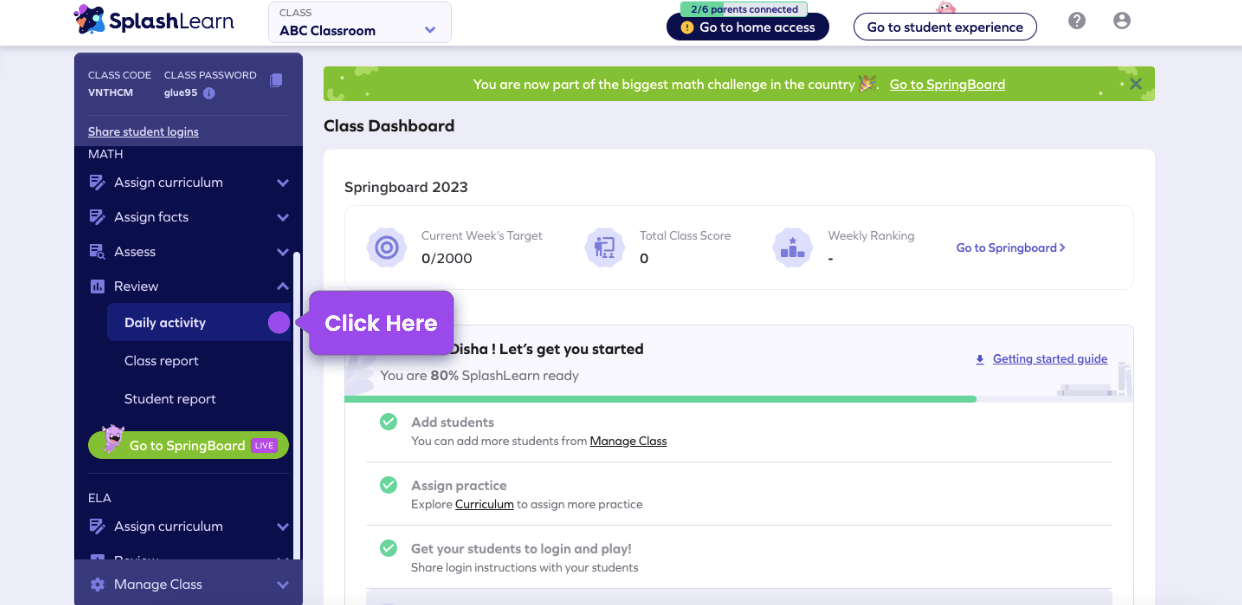Open the Share student logins link

click(142, 131)
